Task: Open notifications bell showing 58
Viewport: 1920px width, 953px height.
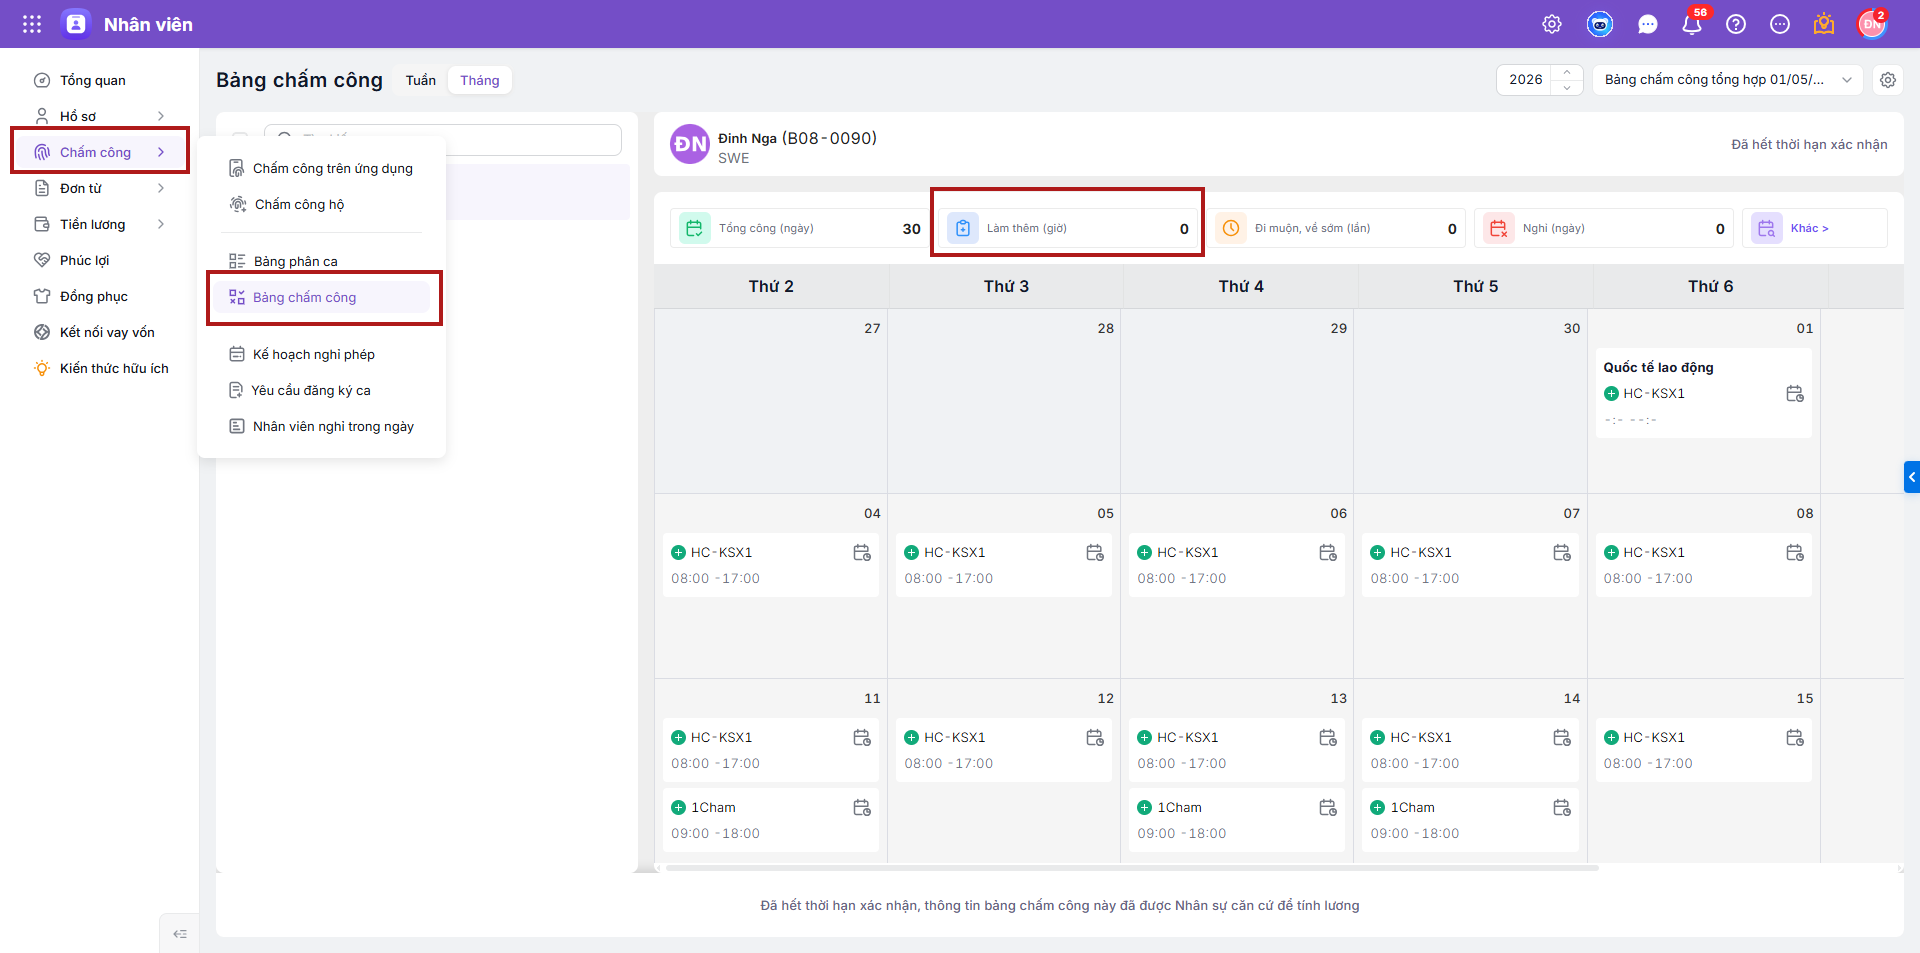Action: pos(1692,24)
